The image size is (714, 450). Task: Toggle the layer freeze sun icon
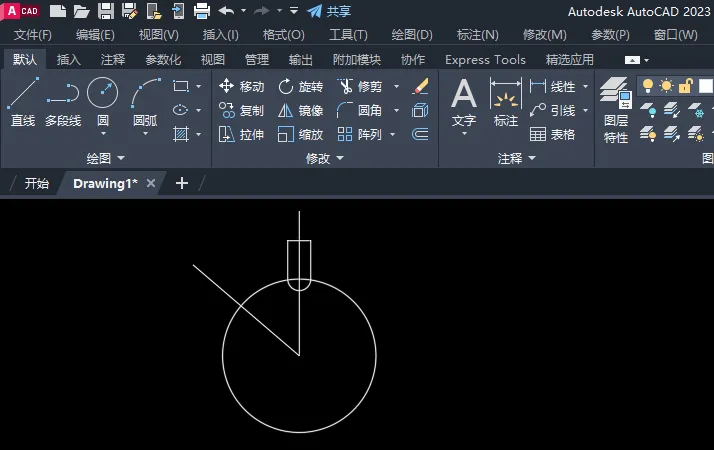coord(666,86)
